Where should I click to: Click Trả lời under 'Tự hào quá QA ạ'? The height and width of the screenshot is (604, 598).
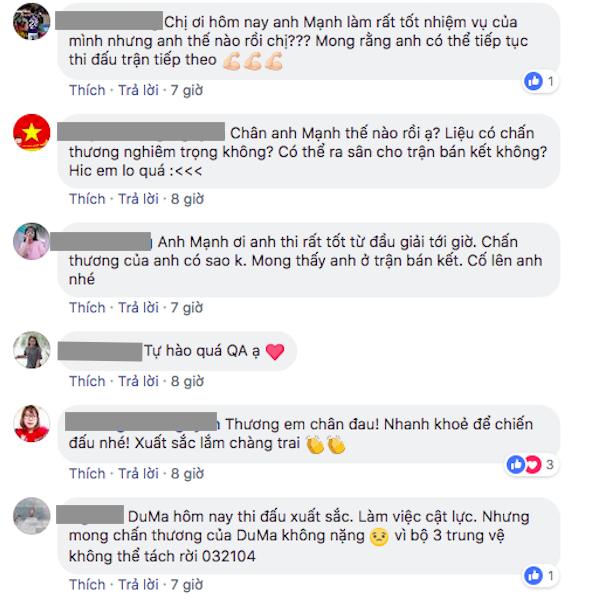138,381
